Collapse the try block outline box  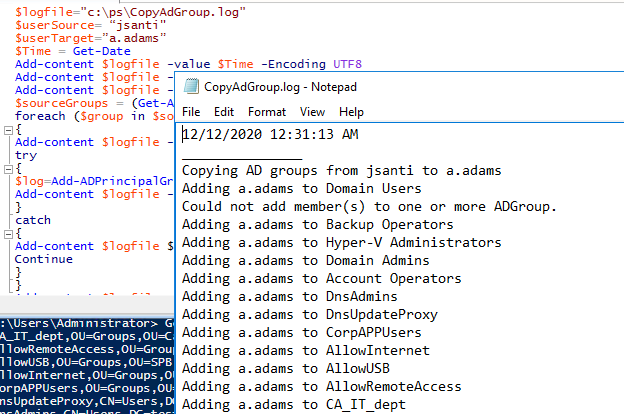coord(7,169)
